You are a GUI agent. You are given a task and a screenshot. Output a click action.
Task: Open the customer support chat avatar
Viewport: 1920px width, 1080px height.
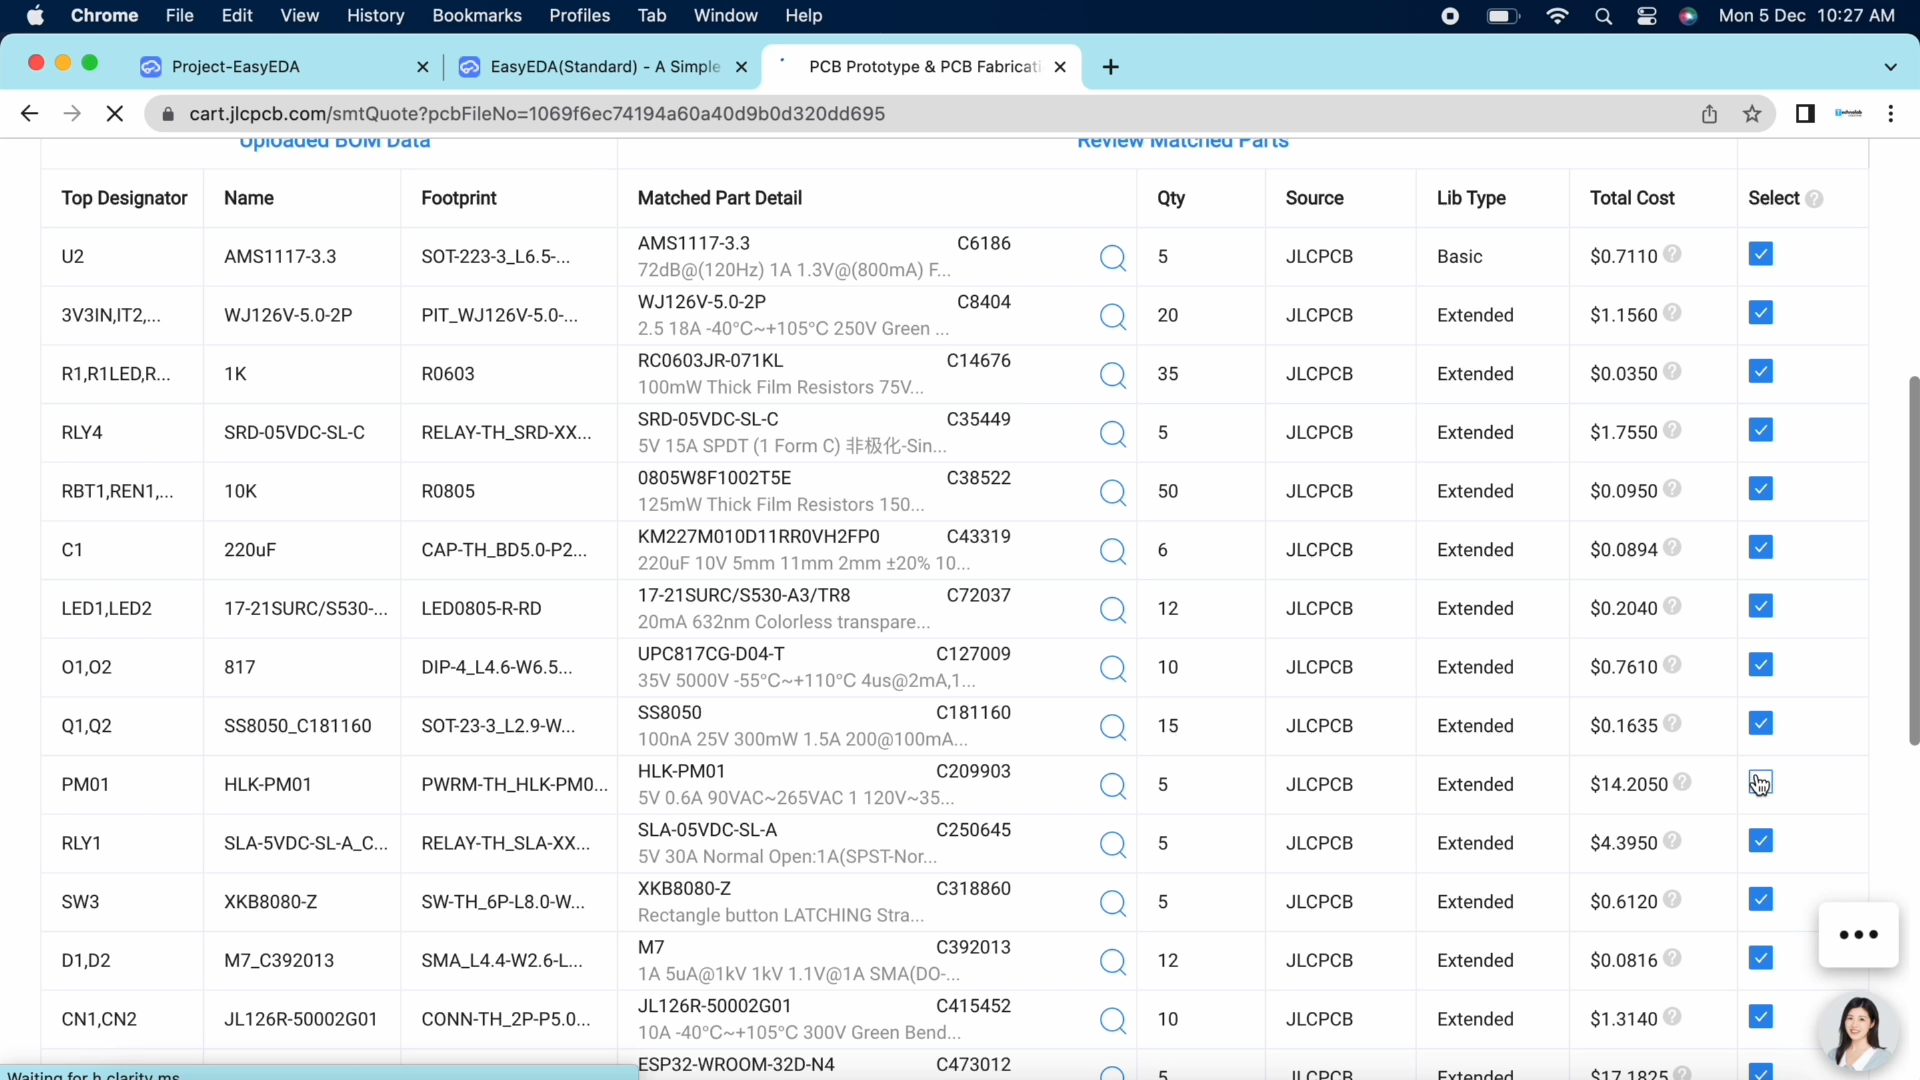click(1858, 1032)
